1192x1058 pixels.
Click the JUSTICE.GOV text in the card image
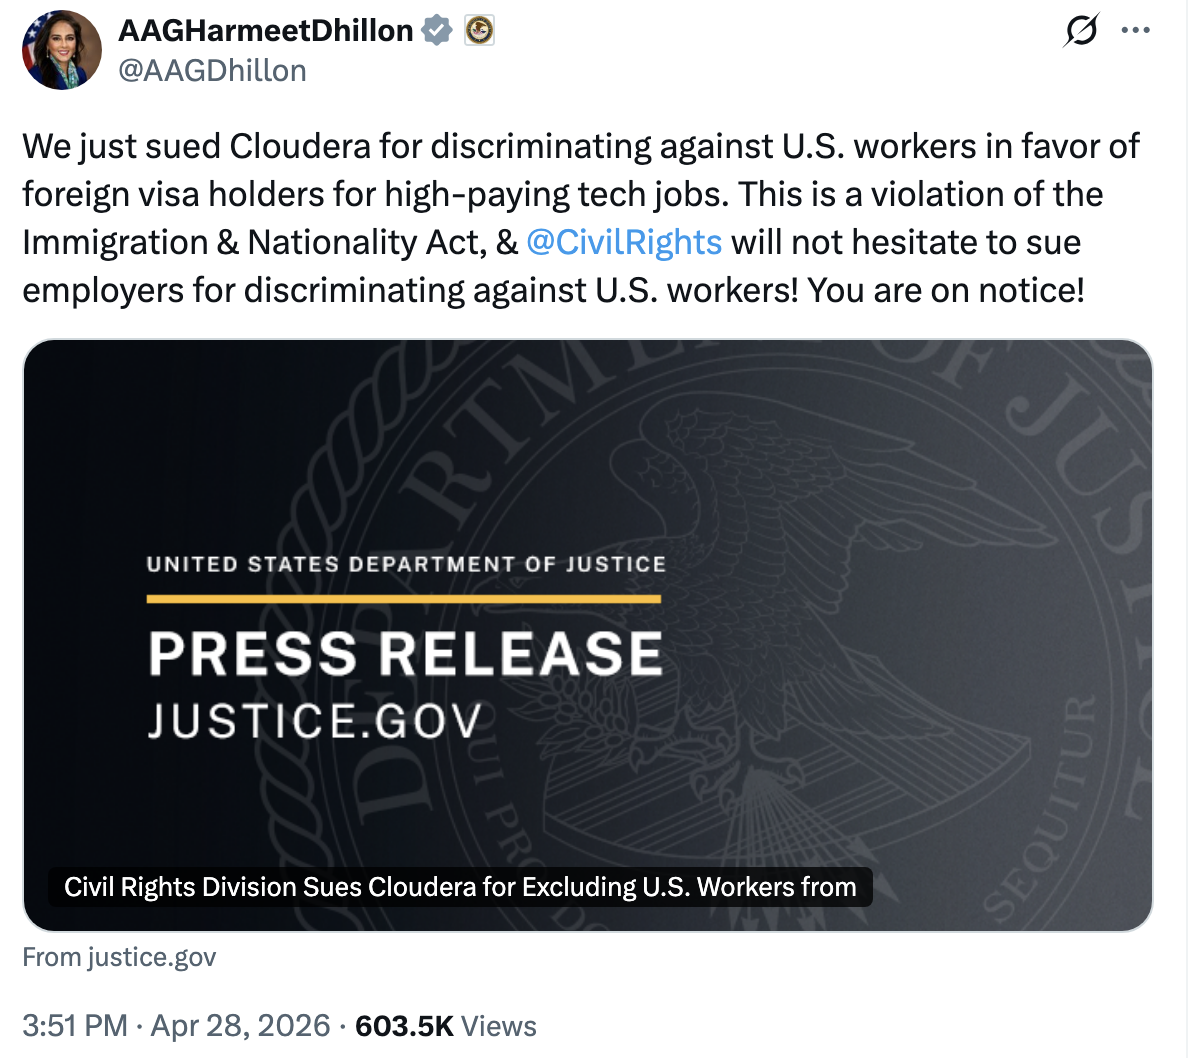(x=315, y=721)
